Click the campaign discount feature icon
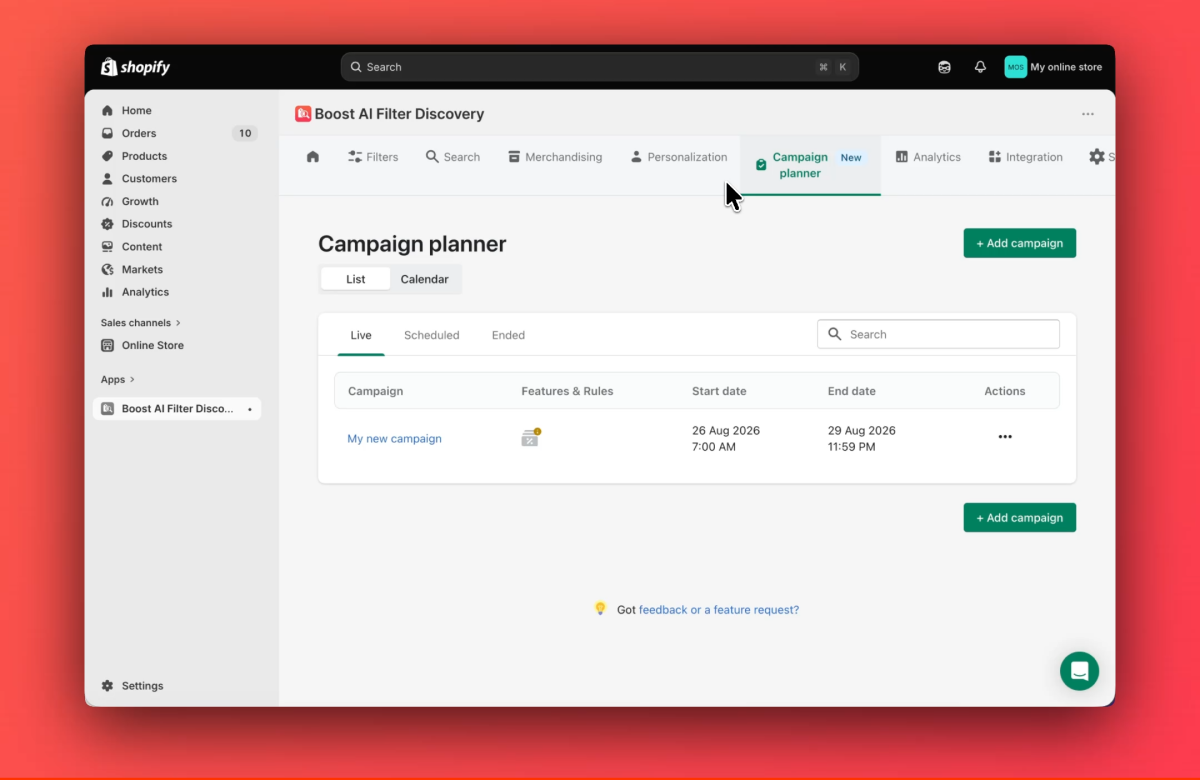This screenshot has height=780, width=1200. (x=530, y=437)
